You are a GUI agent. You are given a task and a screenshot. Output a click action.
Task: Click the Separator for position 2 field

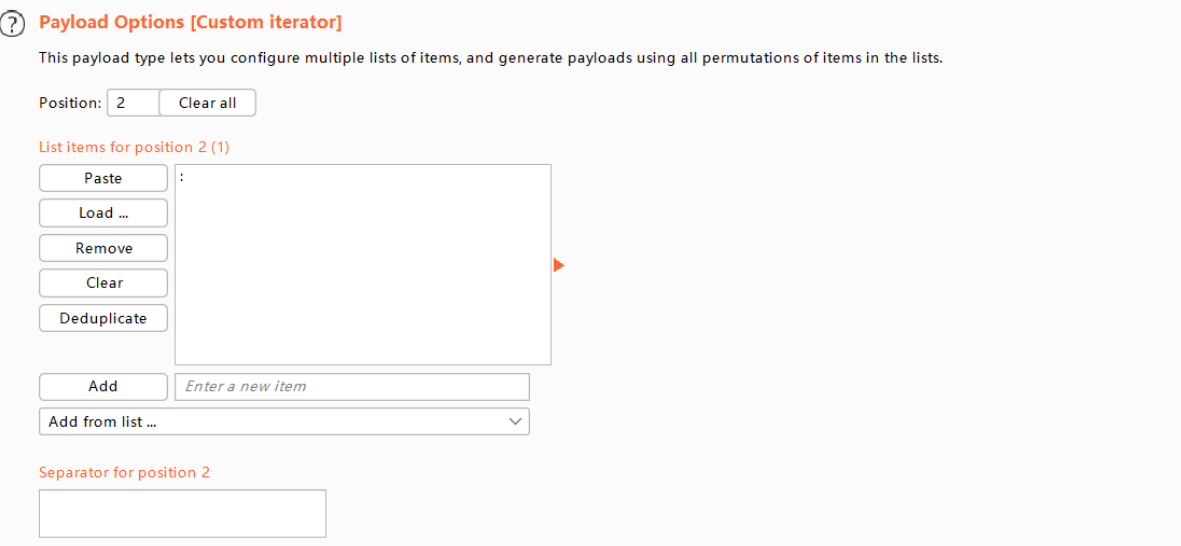click(x=182, y=513)
